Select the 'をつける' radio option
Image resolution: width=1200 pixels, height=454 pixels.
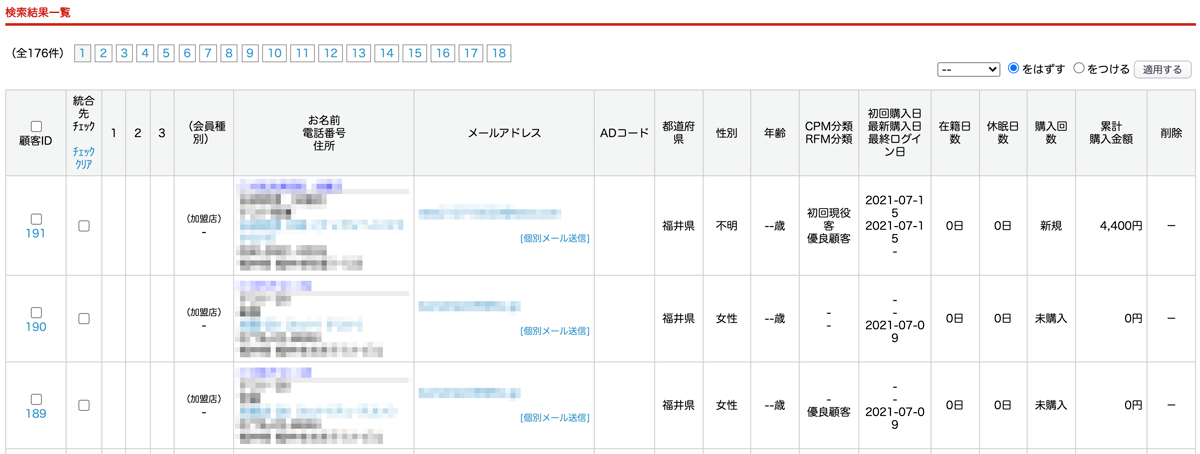point(1079,69)
